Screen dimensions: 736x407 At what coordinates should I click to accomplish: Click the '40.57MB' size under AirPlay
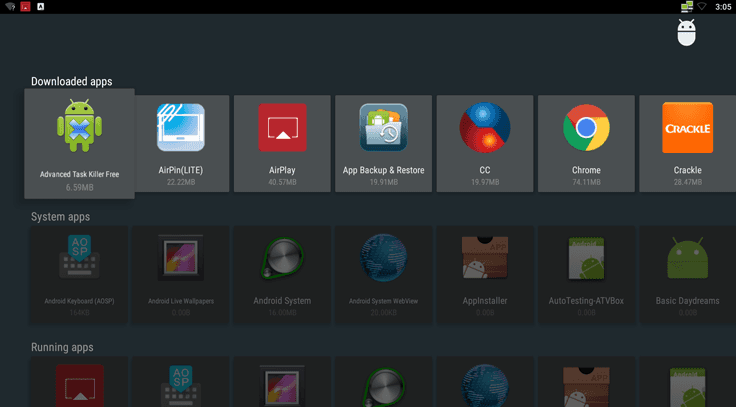tap(282, 182)
